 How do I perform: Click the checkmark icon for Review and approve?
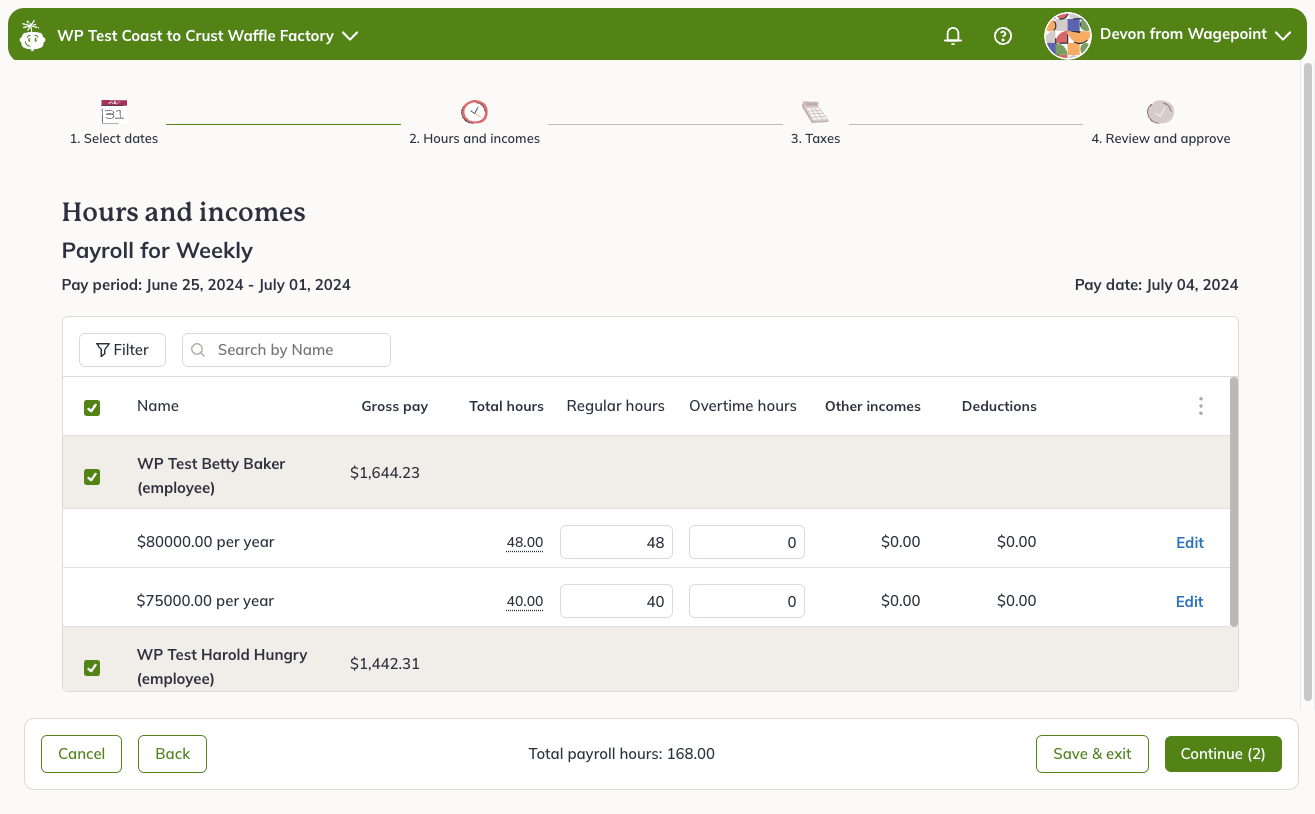click(1160, 111)
